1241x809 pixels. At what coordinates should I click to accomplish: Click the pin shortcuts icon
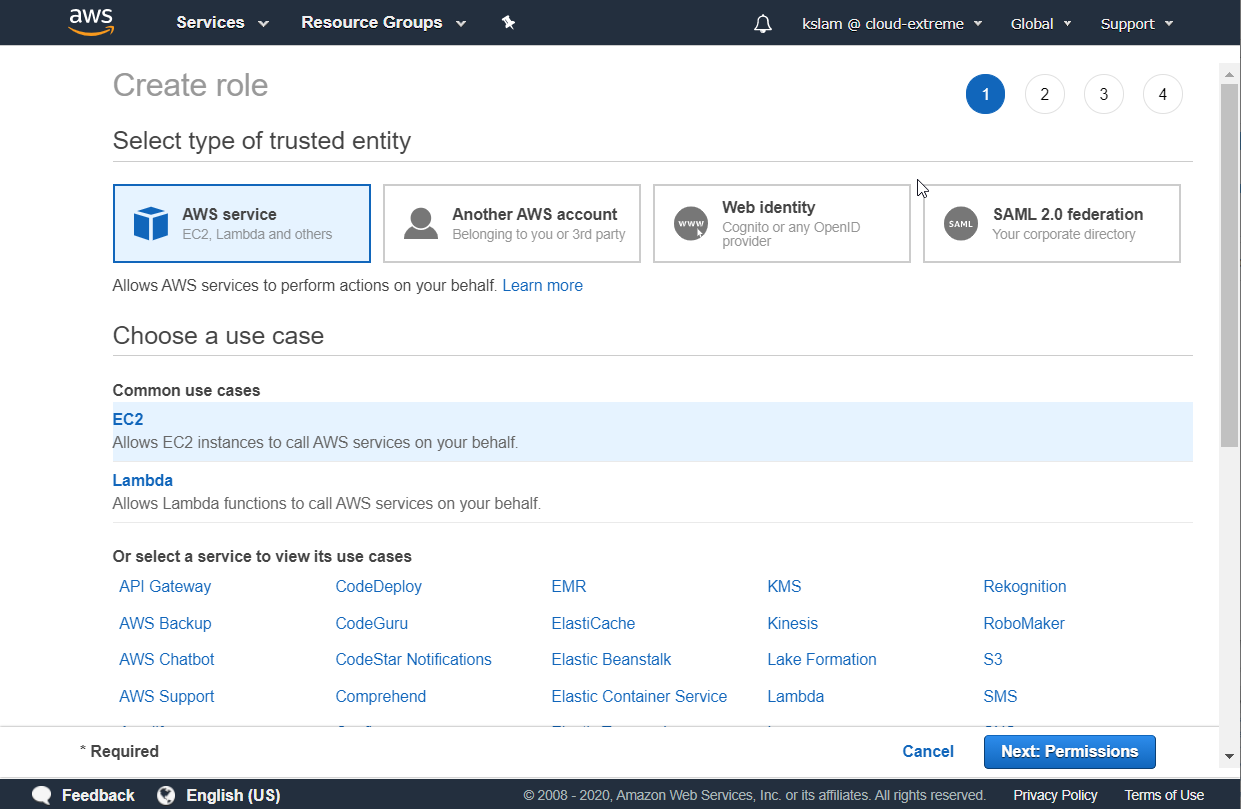[508, 22]
